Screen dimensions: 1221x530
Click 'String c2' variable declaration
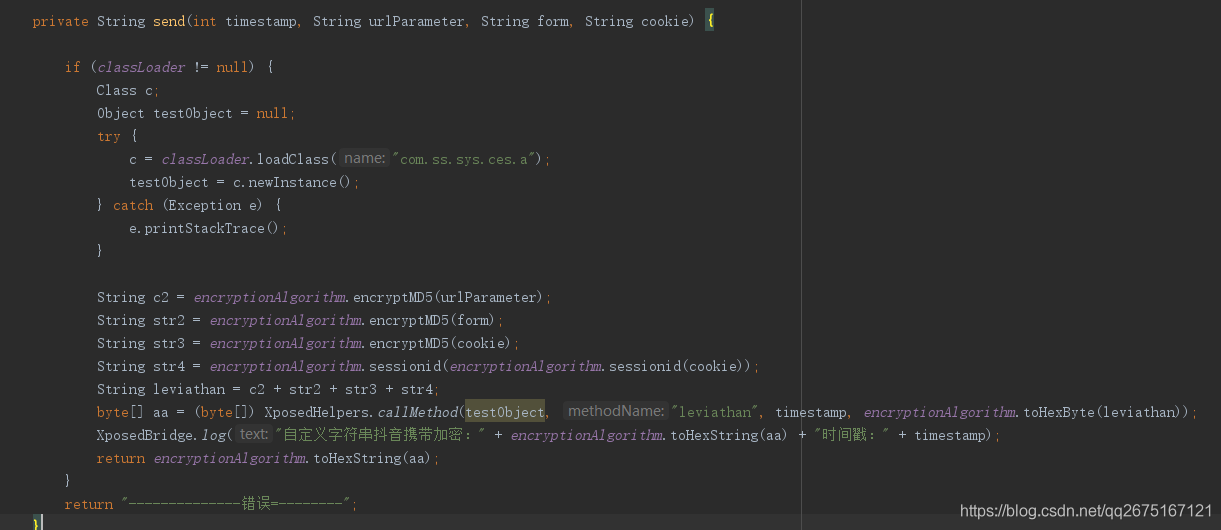[133, 297]
